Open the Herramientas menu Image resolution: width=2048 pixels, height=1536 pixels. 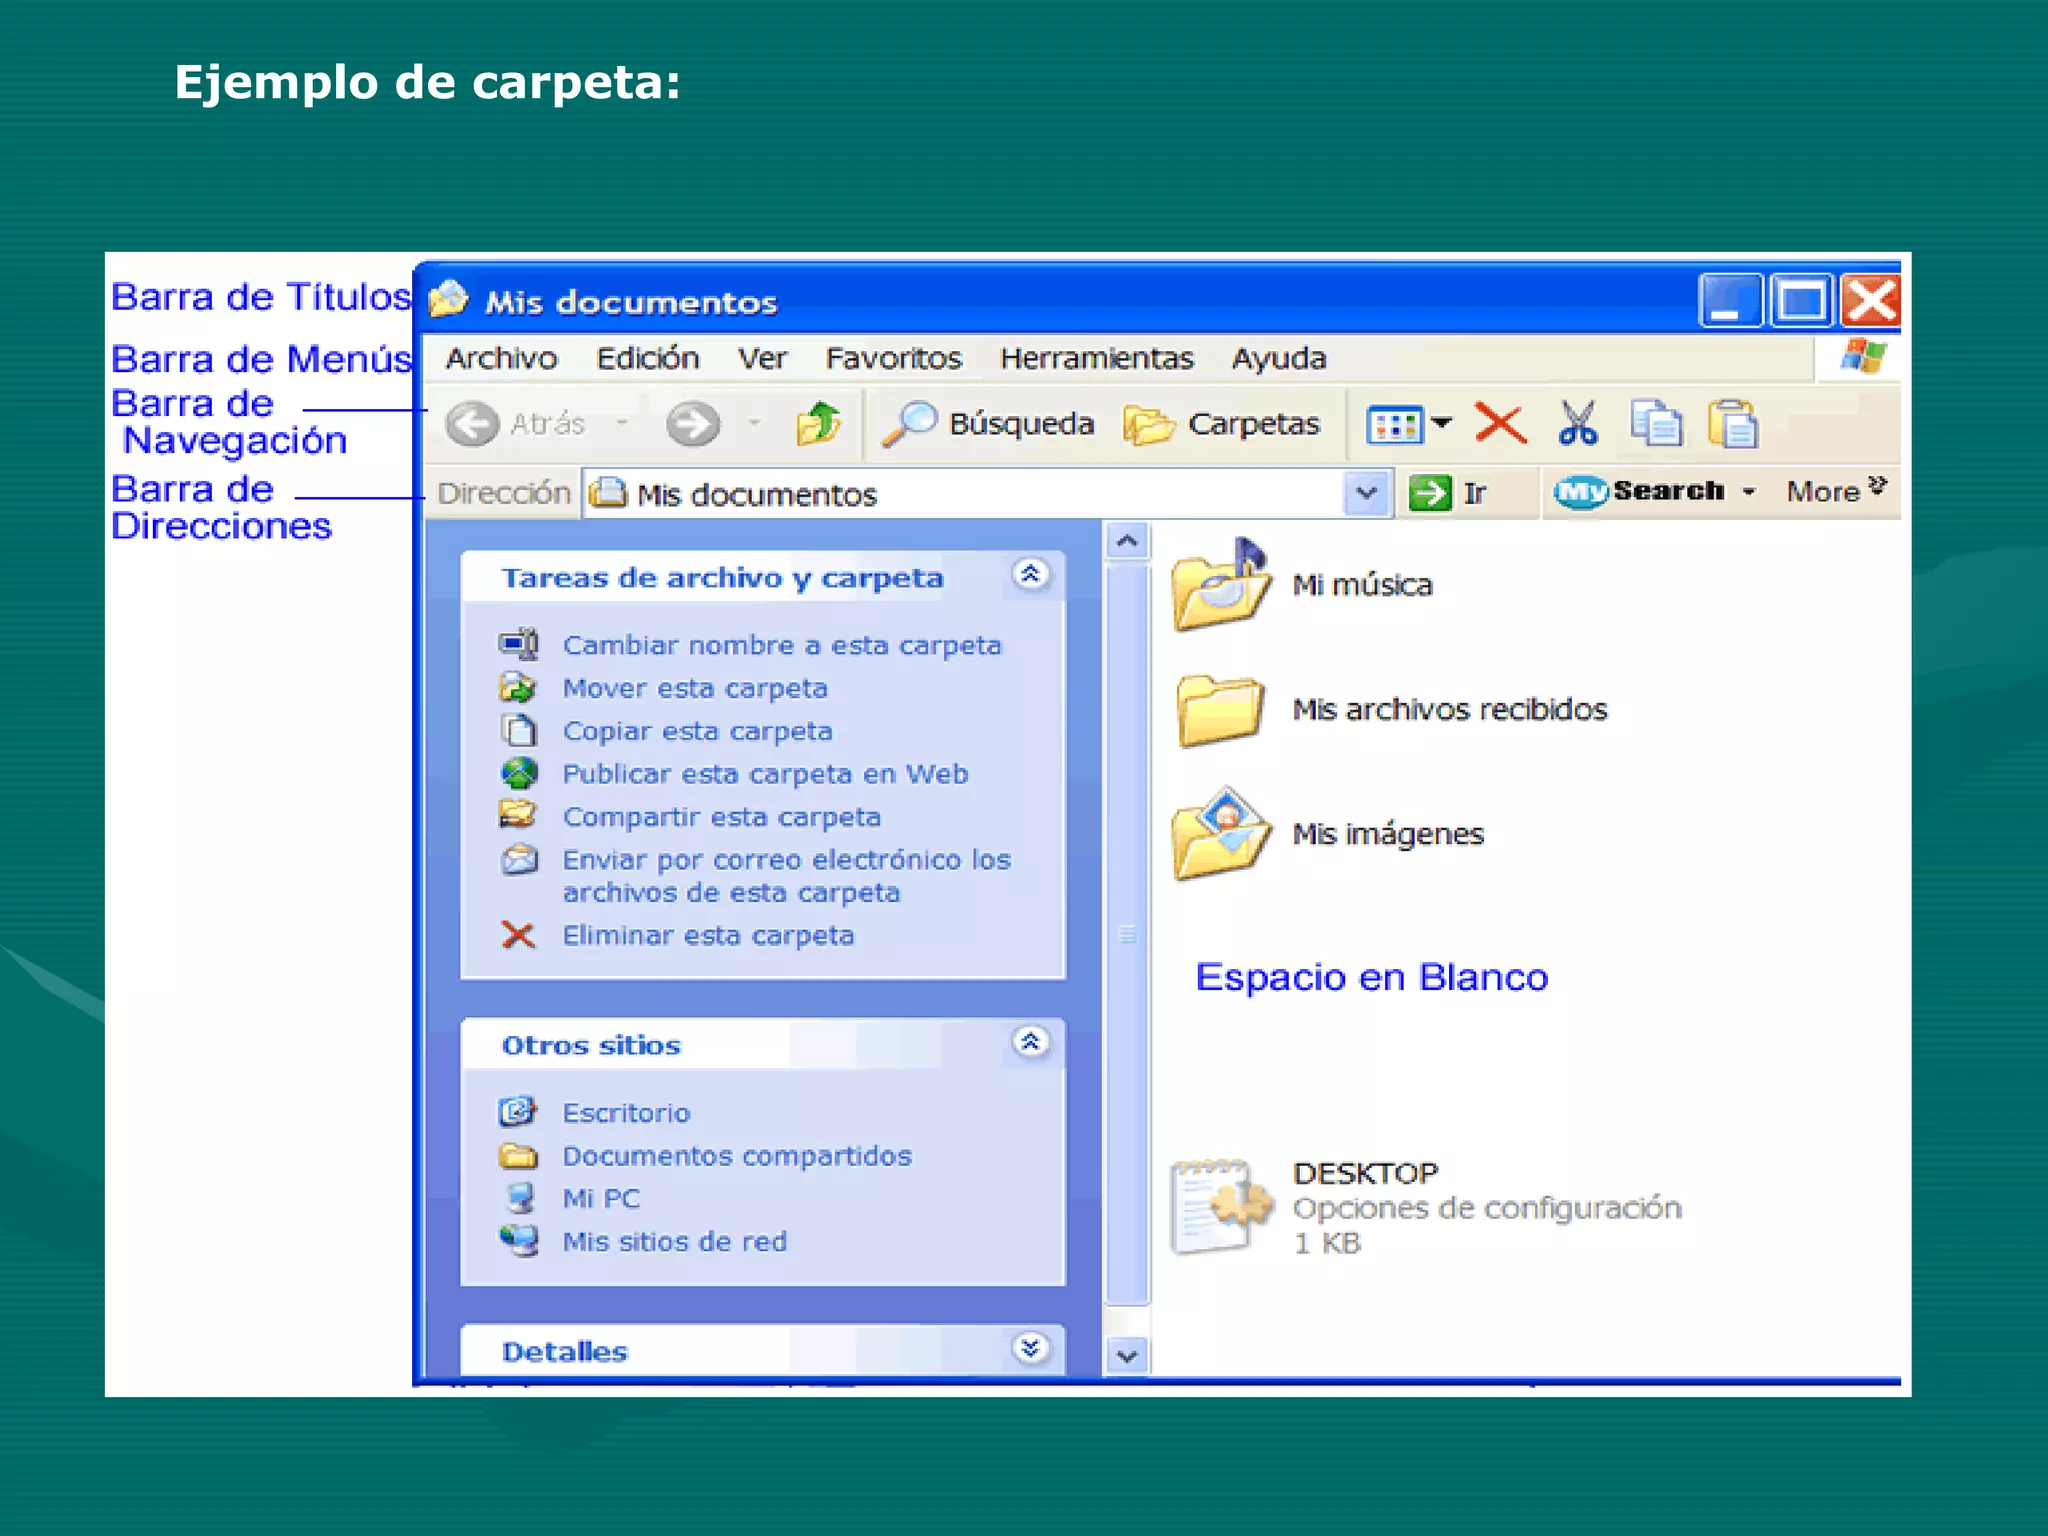pos(1096,359)
